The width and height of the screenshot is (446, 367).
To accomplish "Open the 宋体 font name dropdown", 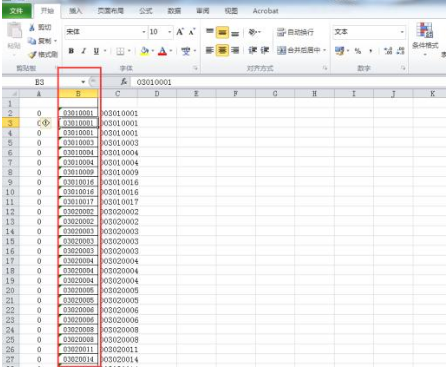I will coord(144,32).
